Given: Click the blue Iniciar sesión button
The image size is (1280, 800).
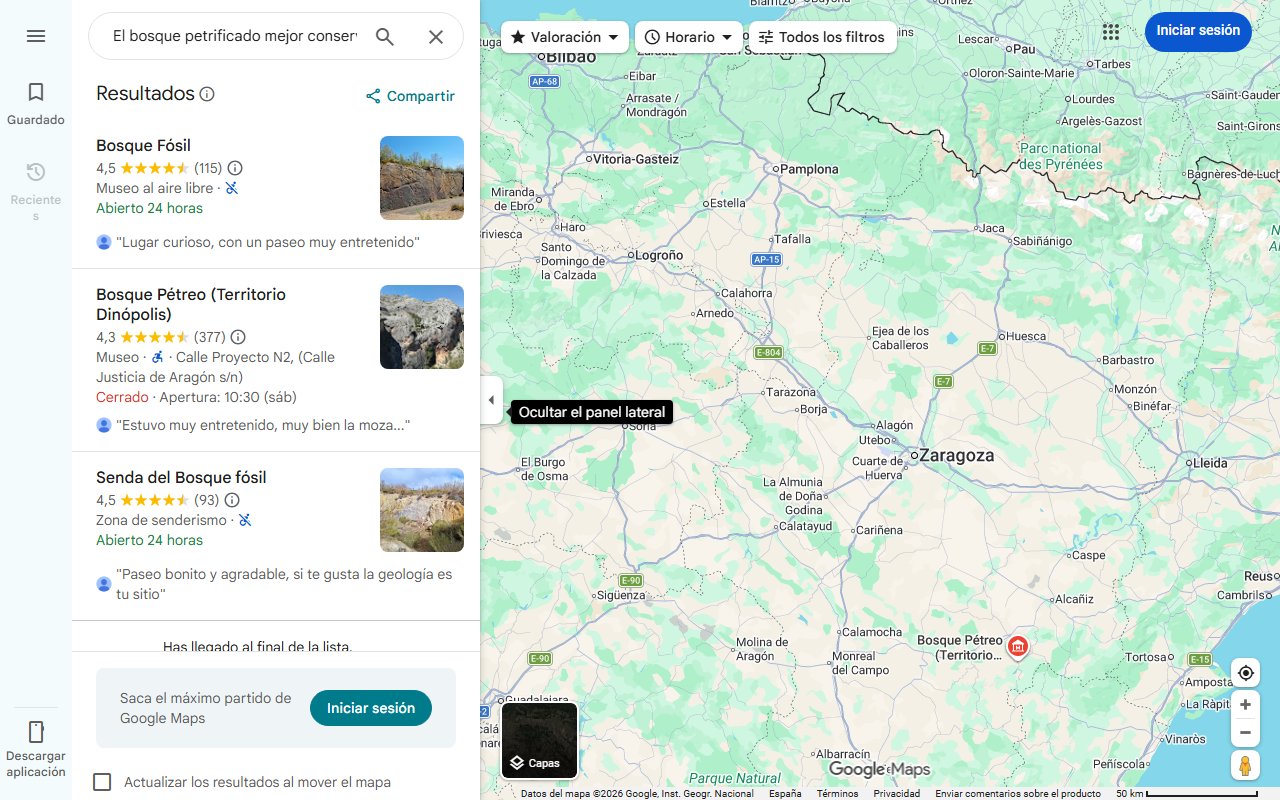Looking at the screenshot, I should (x=1198, y=31).
